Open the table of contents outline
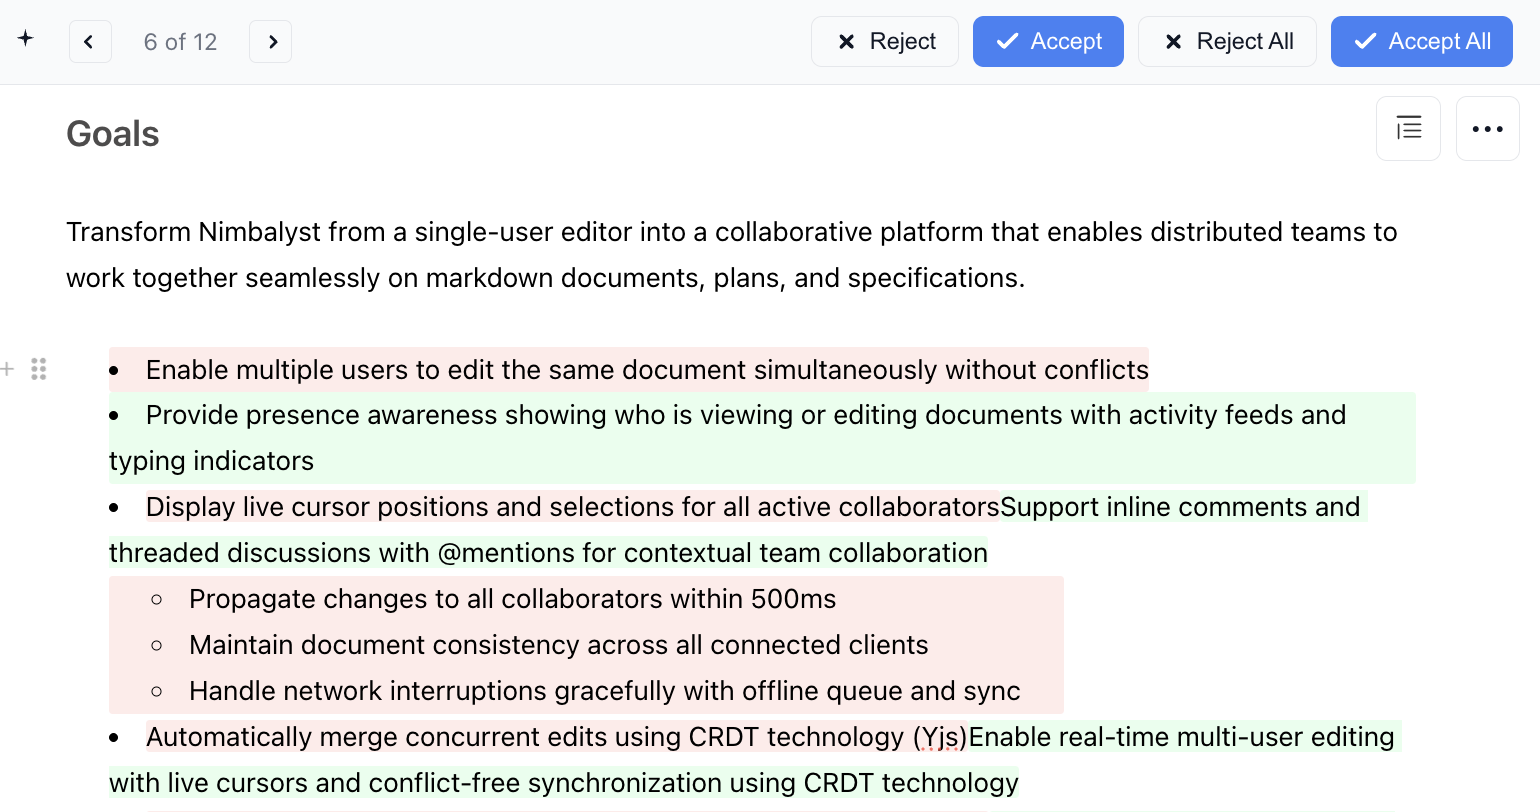Image resolution: width=1540 pixels, height=812 pixels. click(1408, 129)
